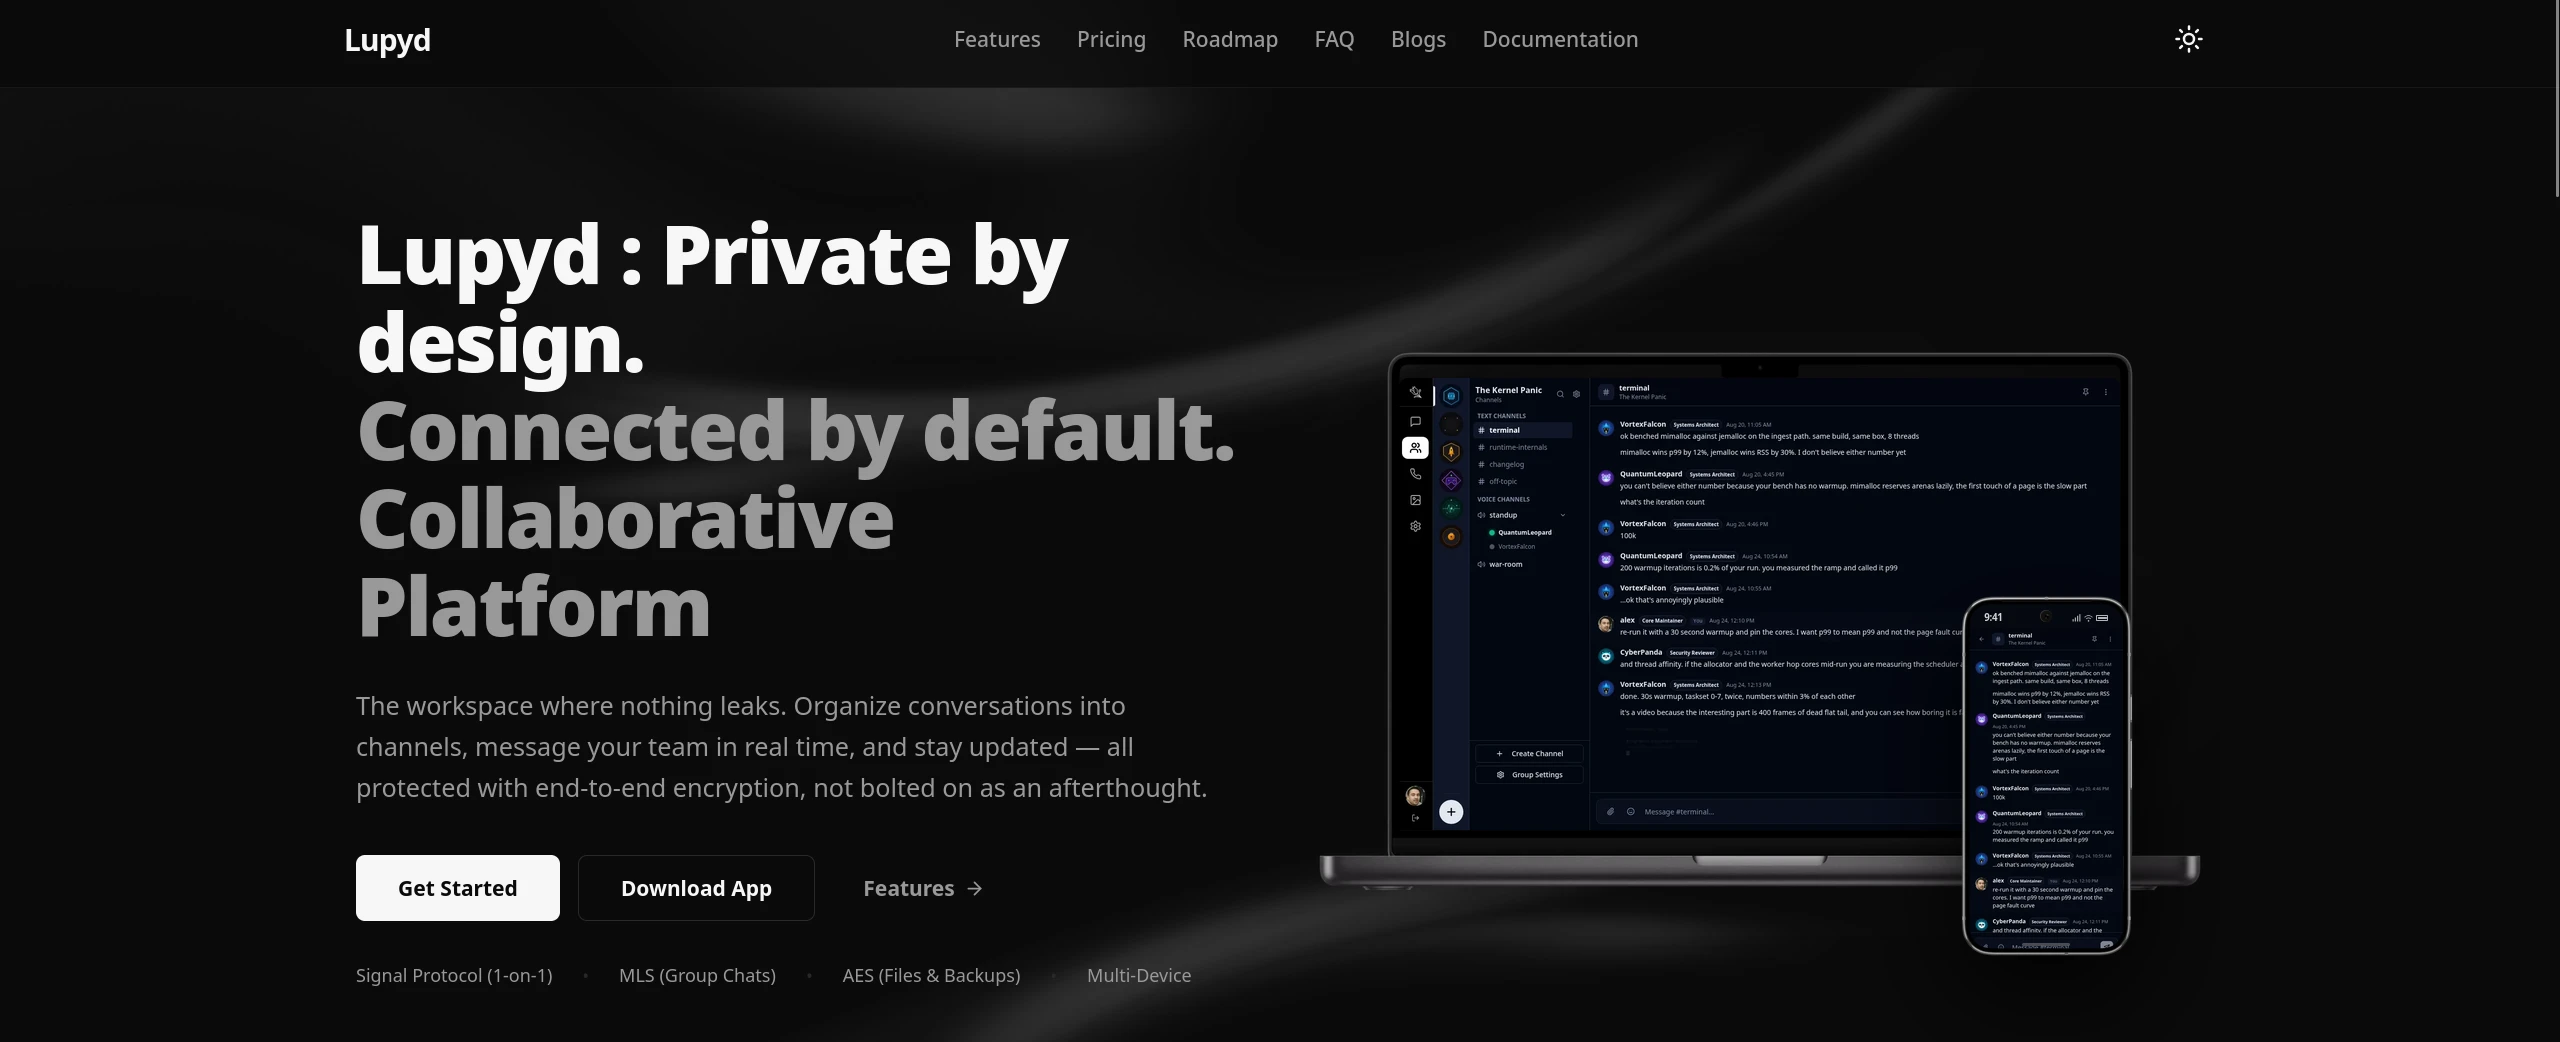The width and height of the screenshot is (2560, 1042).
Task: Click the Get Started button
Action: pyautogui.click(x=458, y=888)
